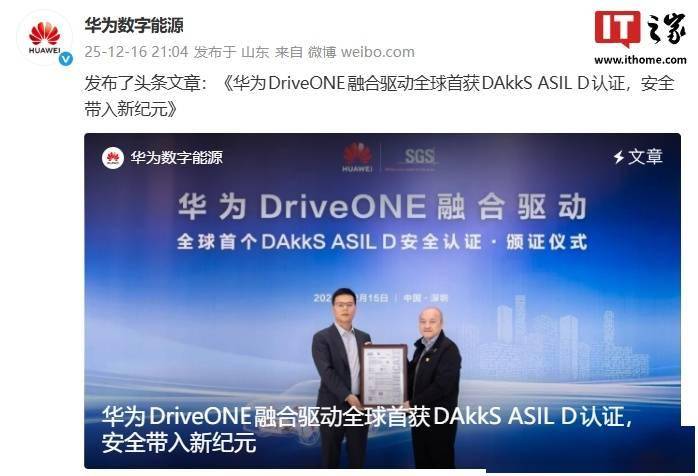The image size is (698, 476).
Task: Click the blue verified badge on avatar
Action: tap(66, 58)
